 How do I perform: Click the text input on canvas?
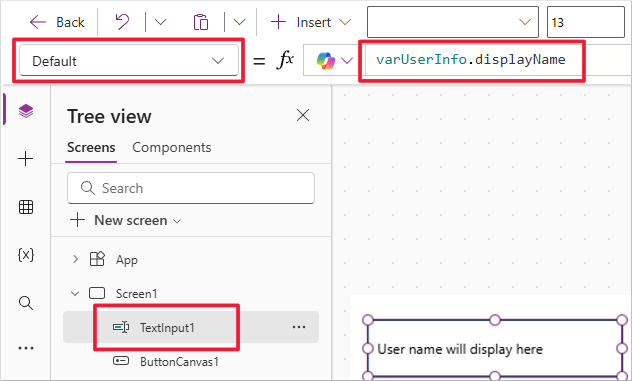pyautogui.click(x=495, y=349)
